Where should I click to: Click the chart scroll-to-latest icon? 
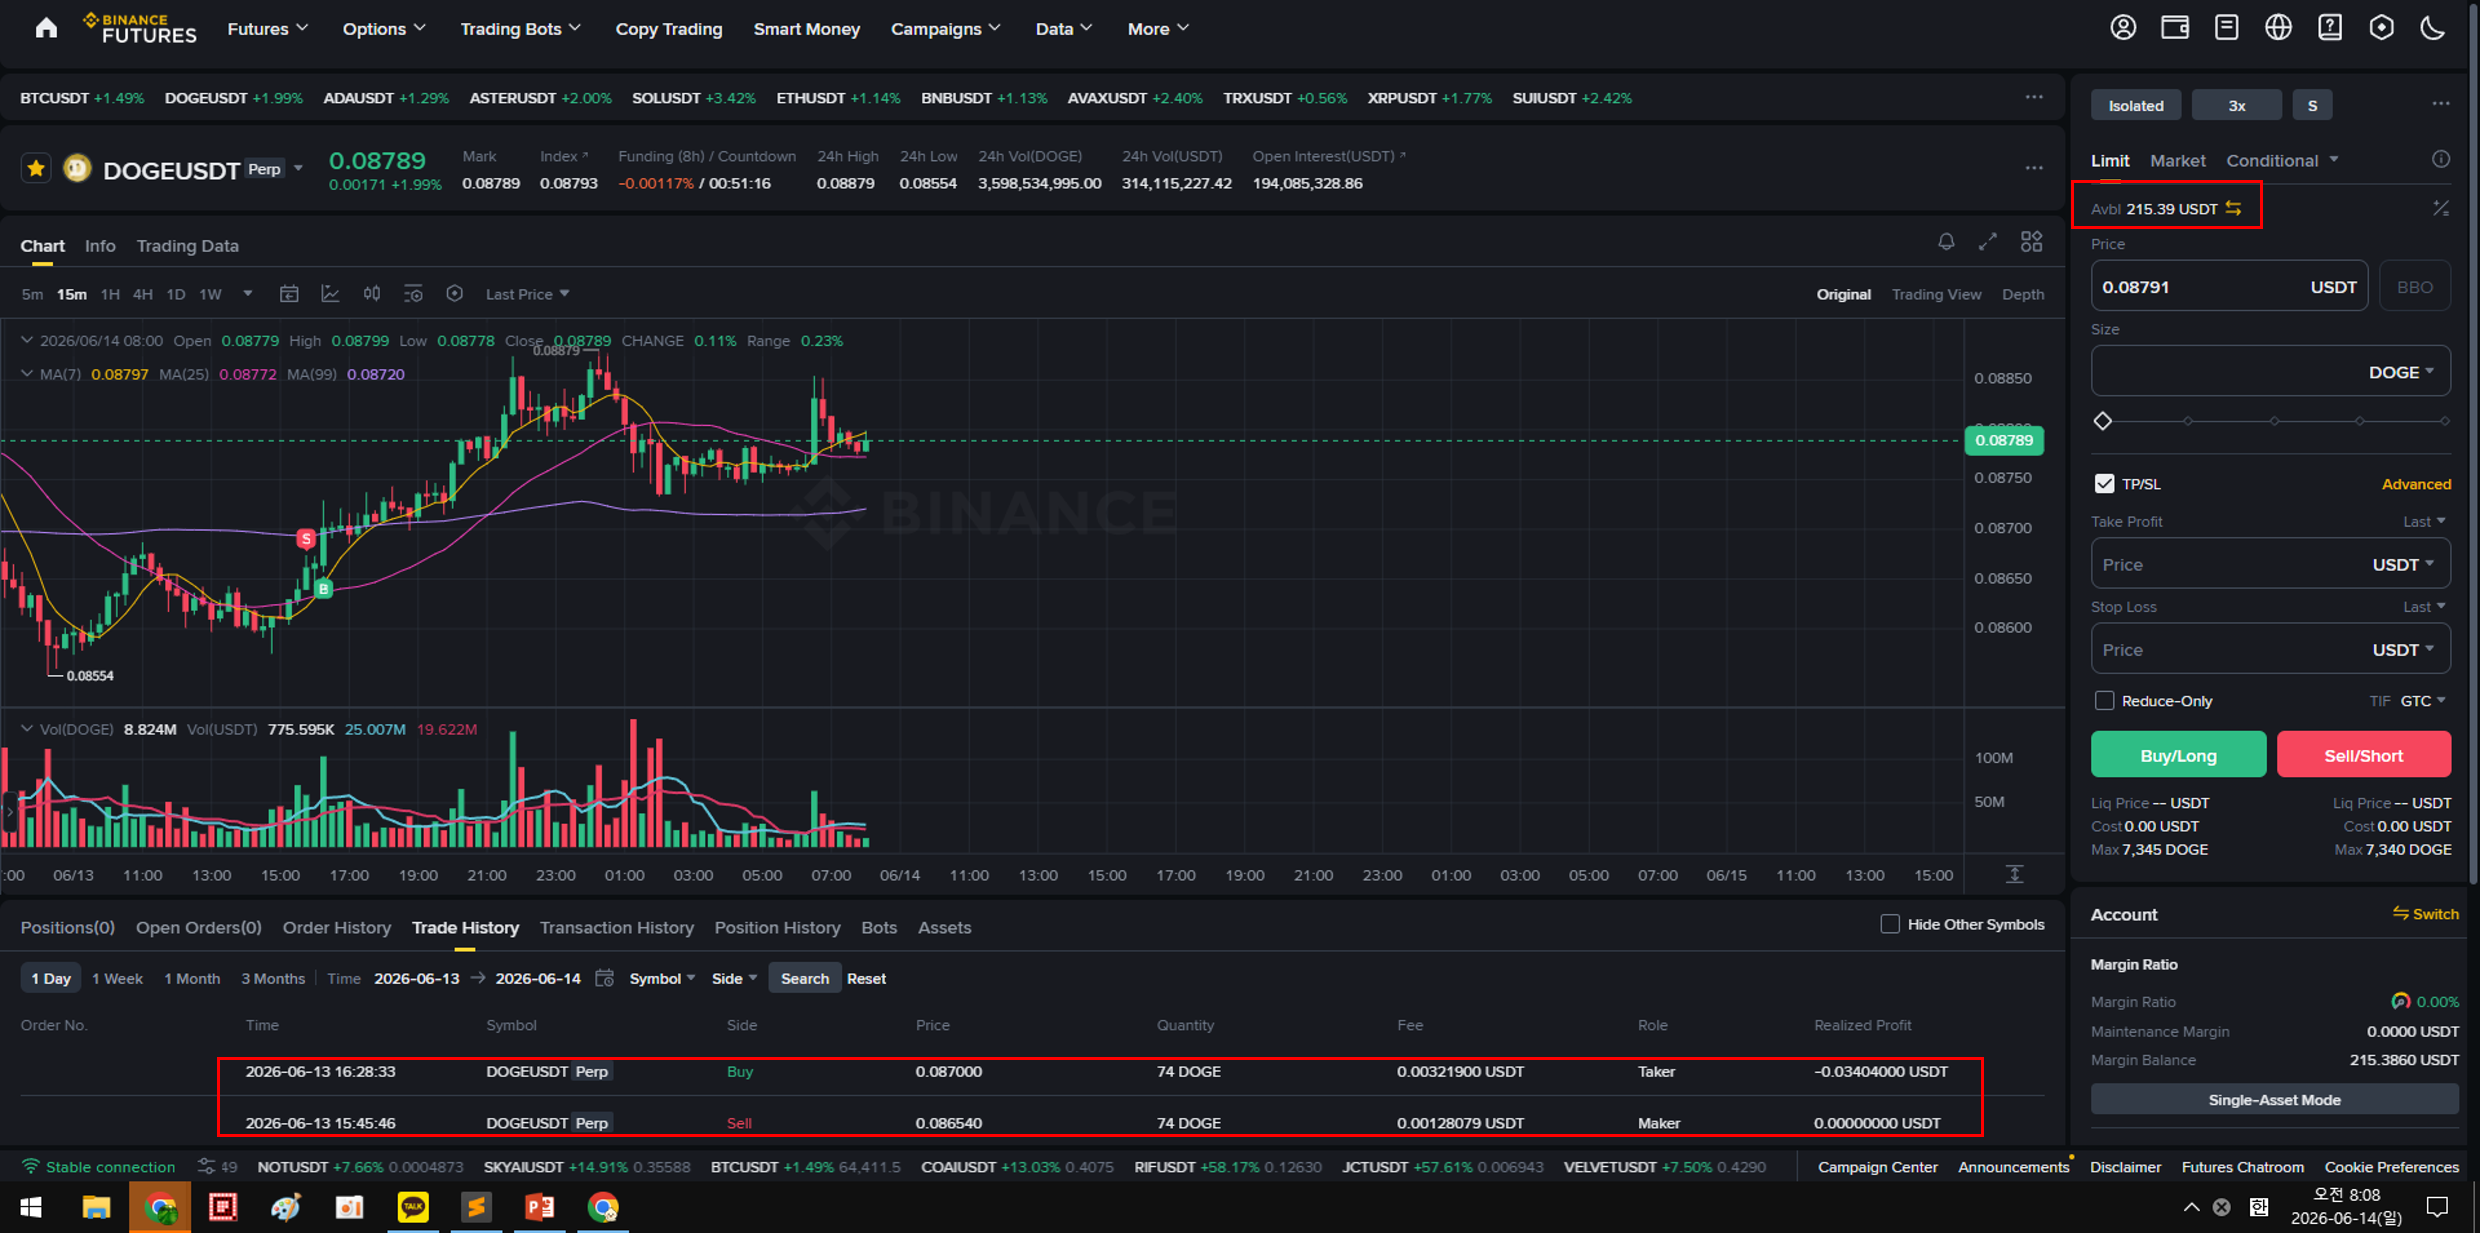point(2014,874)
